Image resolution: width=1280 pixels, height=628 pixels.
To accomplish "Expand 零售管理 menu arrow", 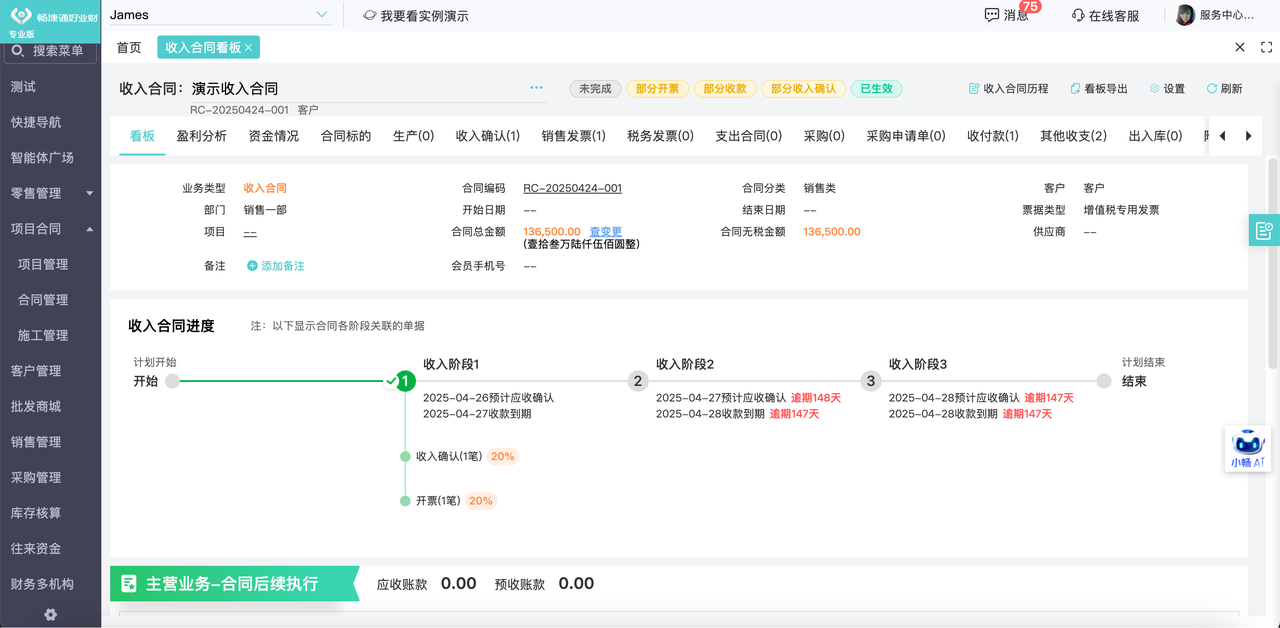I will click(x=89, y=193).
